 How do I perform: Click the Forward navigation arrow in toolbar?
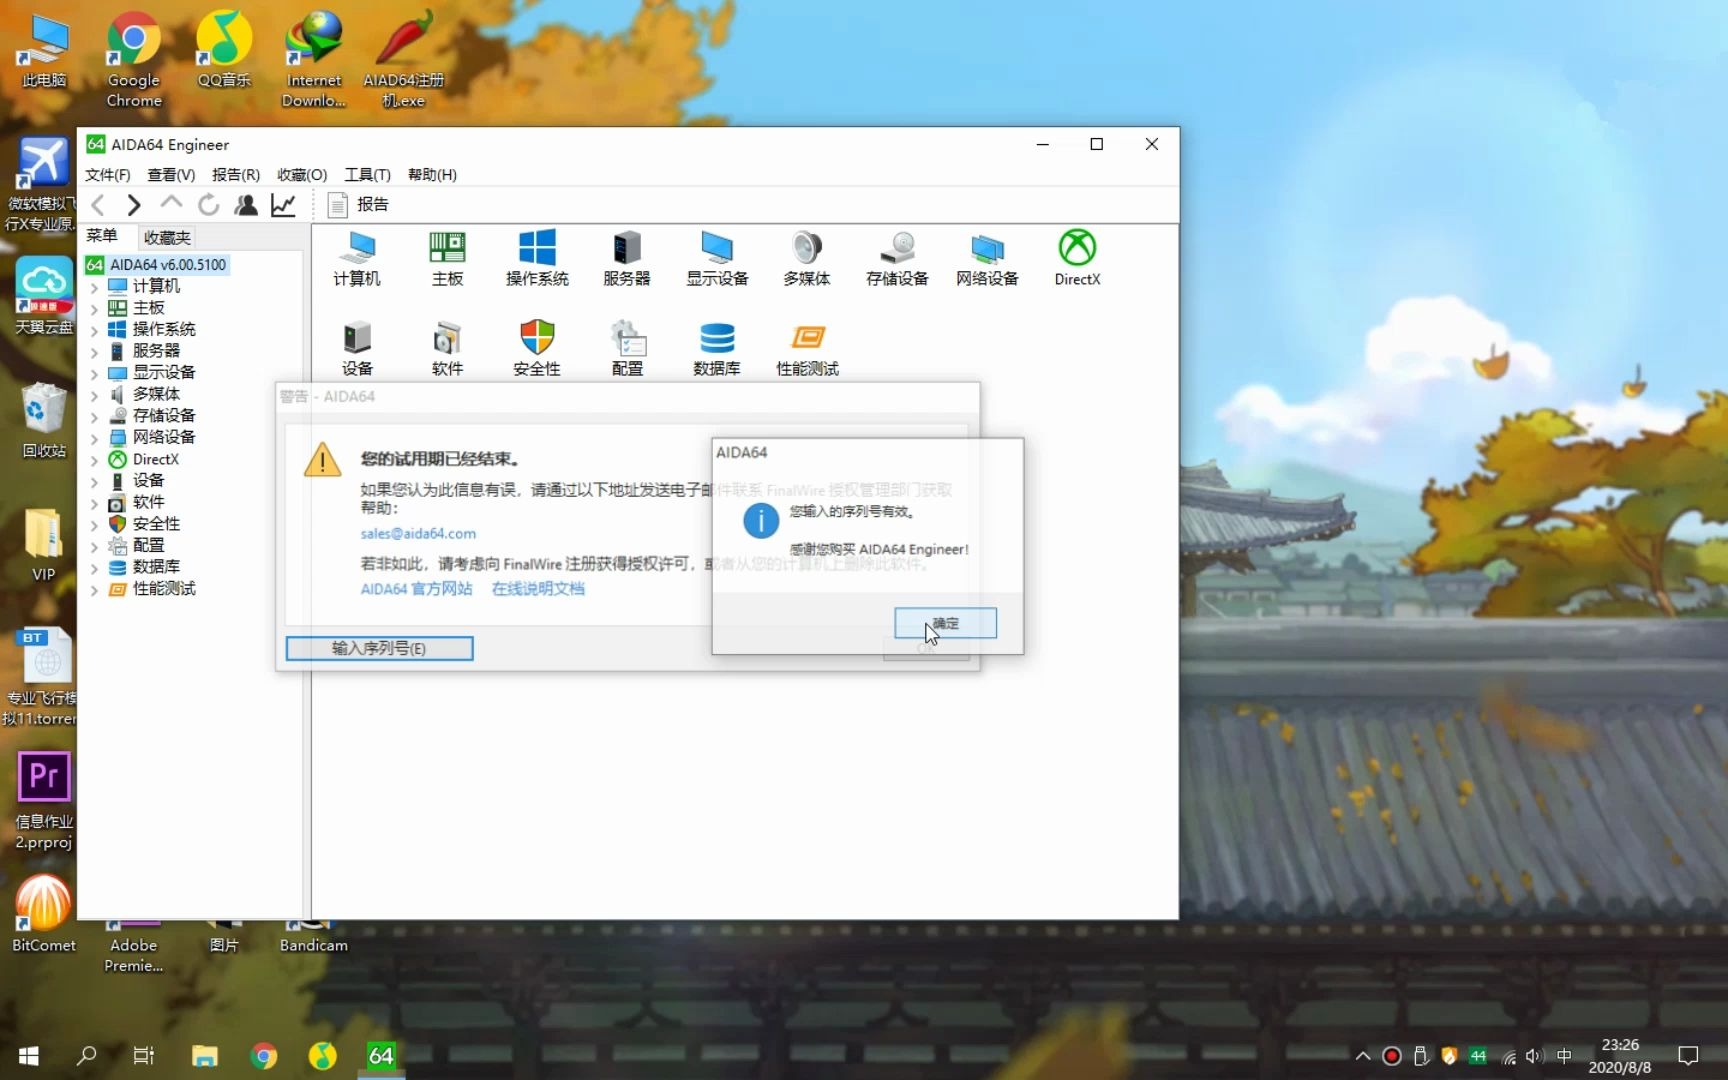point(133,205)
